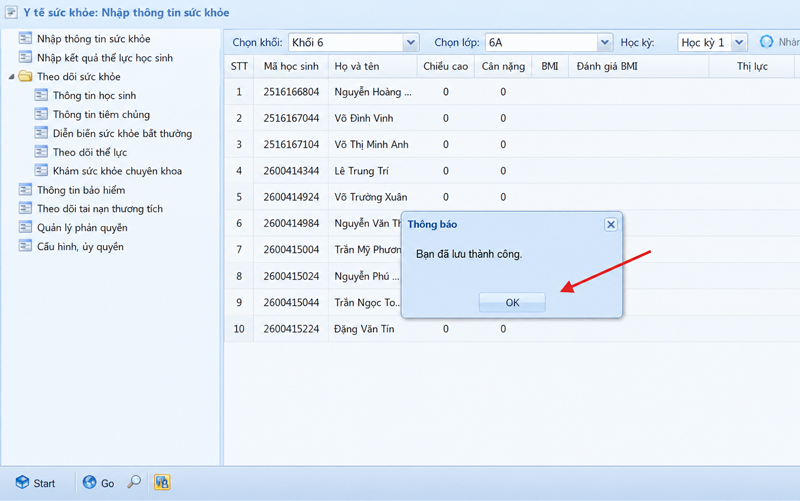Click the Theo dõi sức khỏe folder icon
This screenshot has height=501, width=800.
[x=25, y=77]
